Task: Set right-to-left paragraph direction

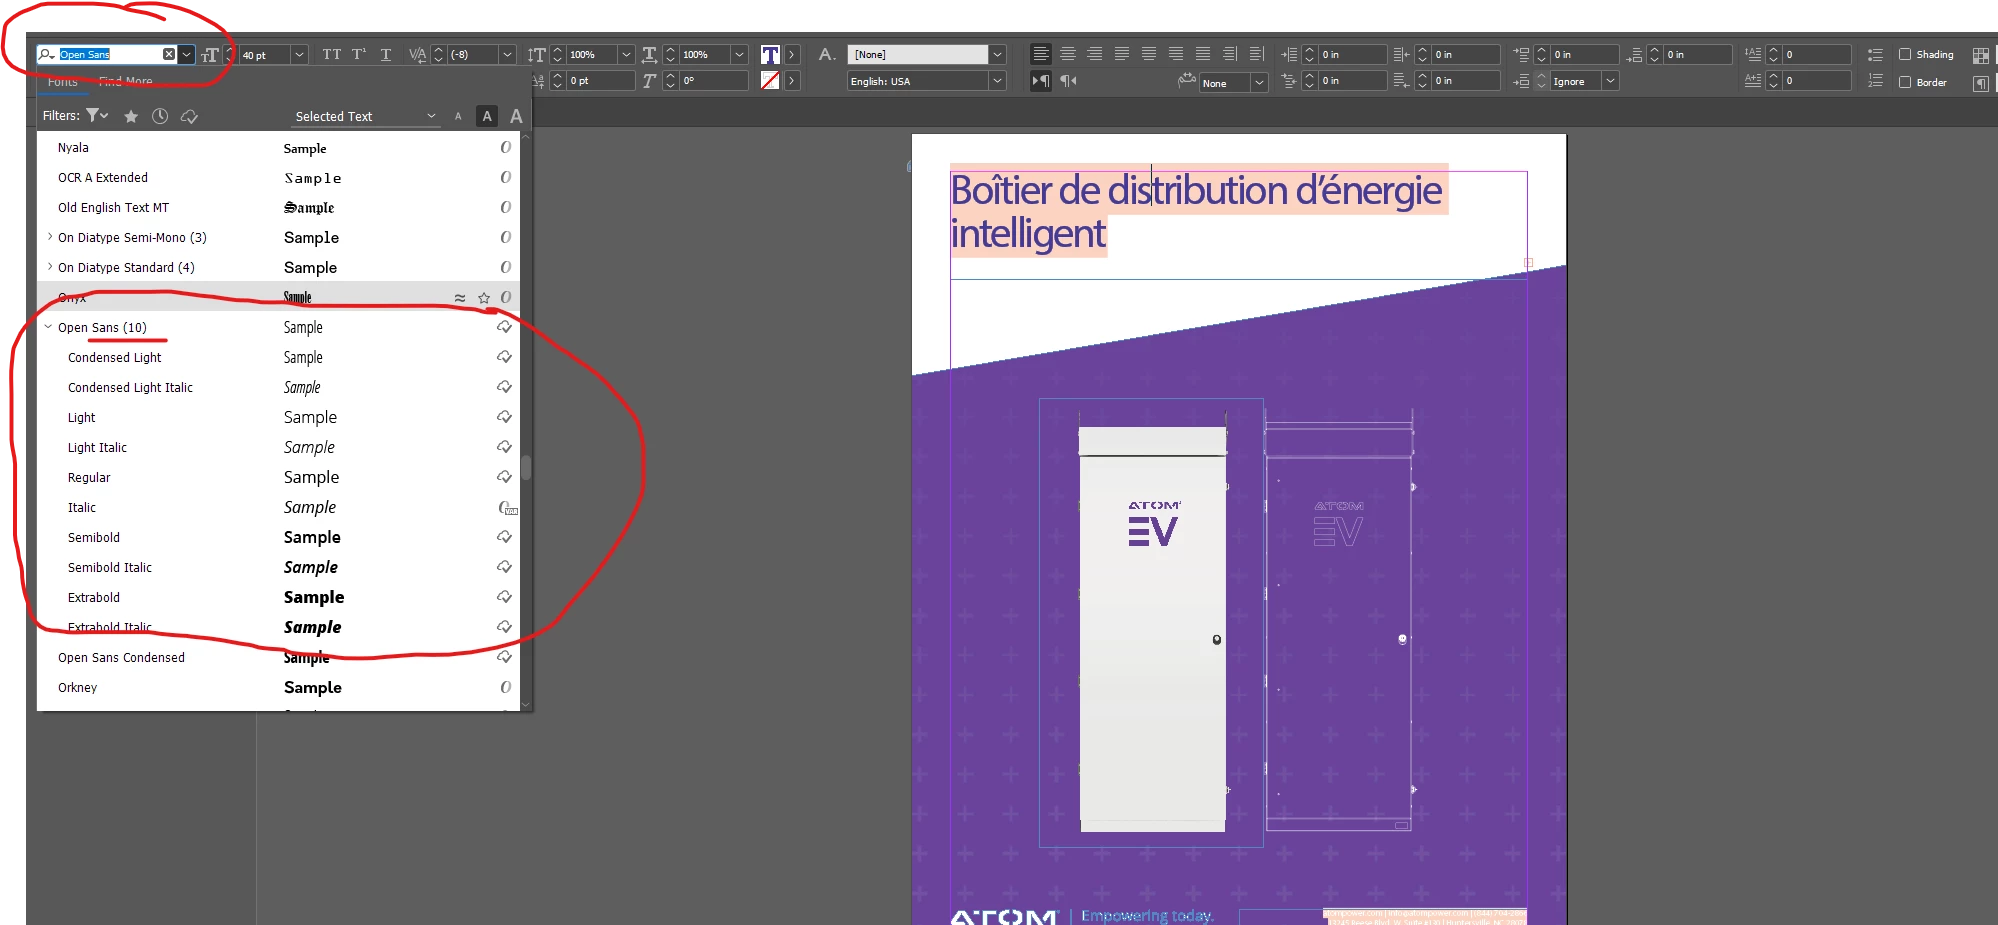Action: click(x=1068, y=81)
